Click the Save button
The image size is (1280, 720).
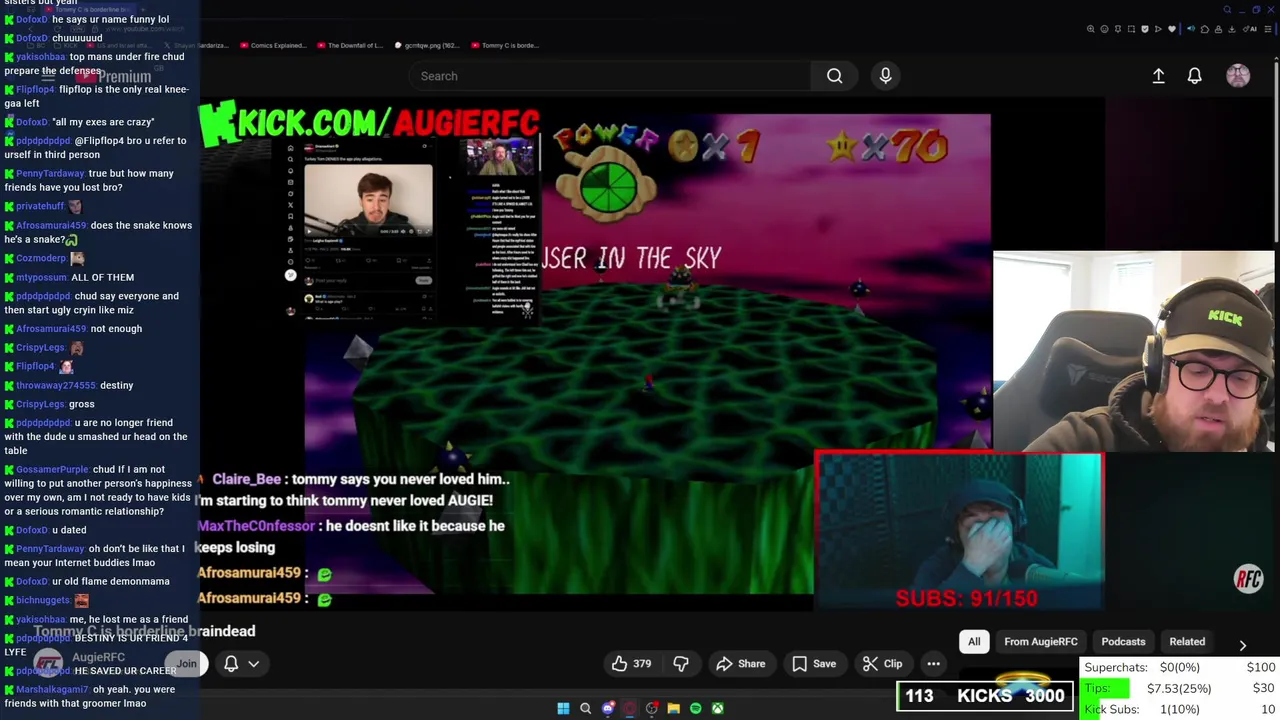point(814,664)
